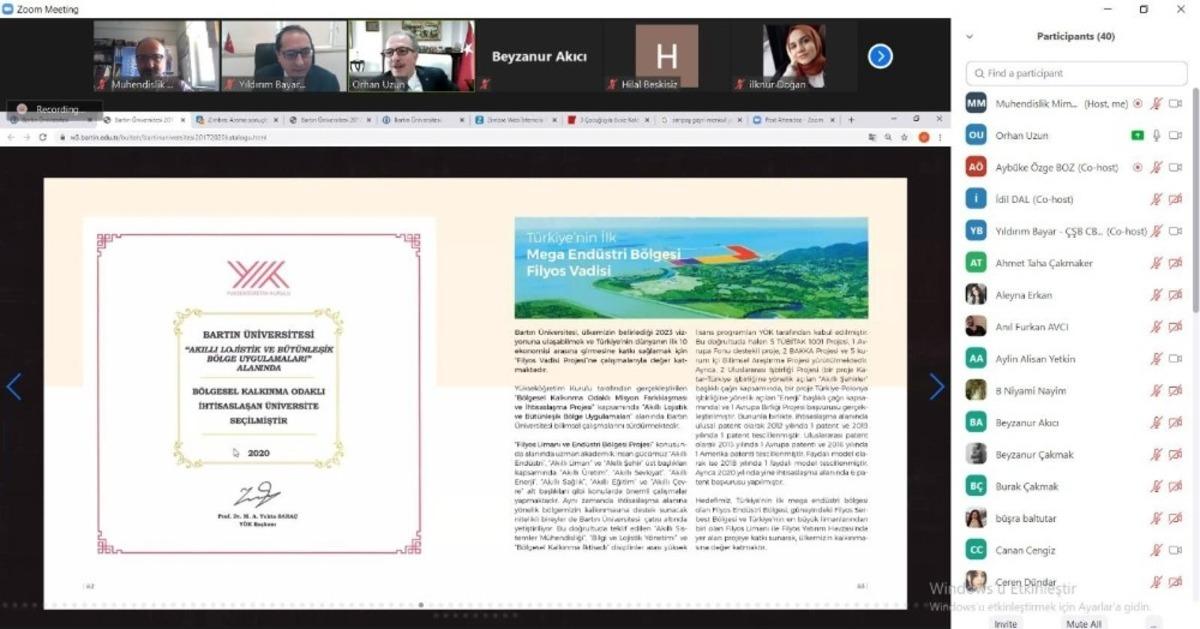Click Orhan Uzun's microphone icon
Image resolution: width=1200 pixels, height=629 pixels.
(1157, 135)
